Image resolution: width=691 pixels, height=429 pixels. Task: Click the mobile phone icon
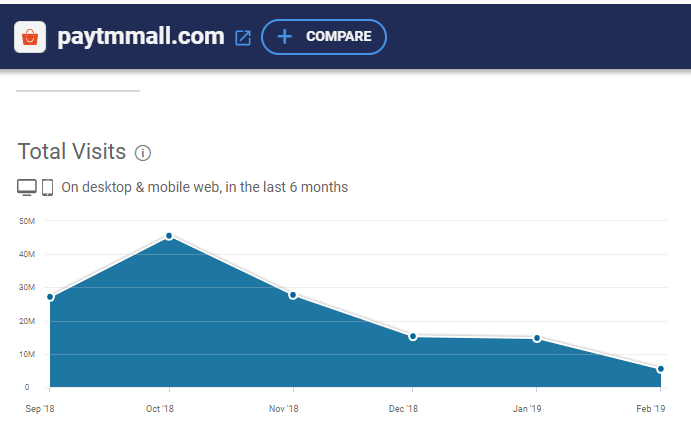(47, 187)
